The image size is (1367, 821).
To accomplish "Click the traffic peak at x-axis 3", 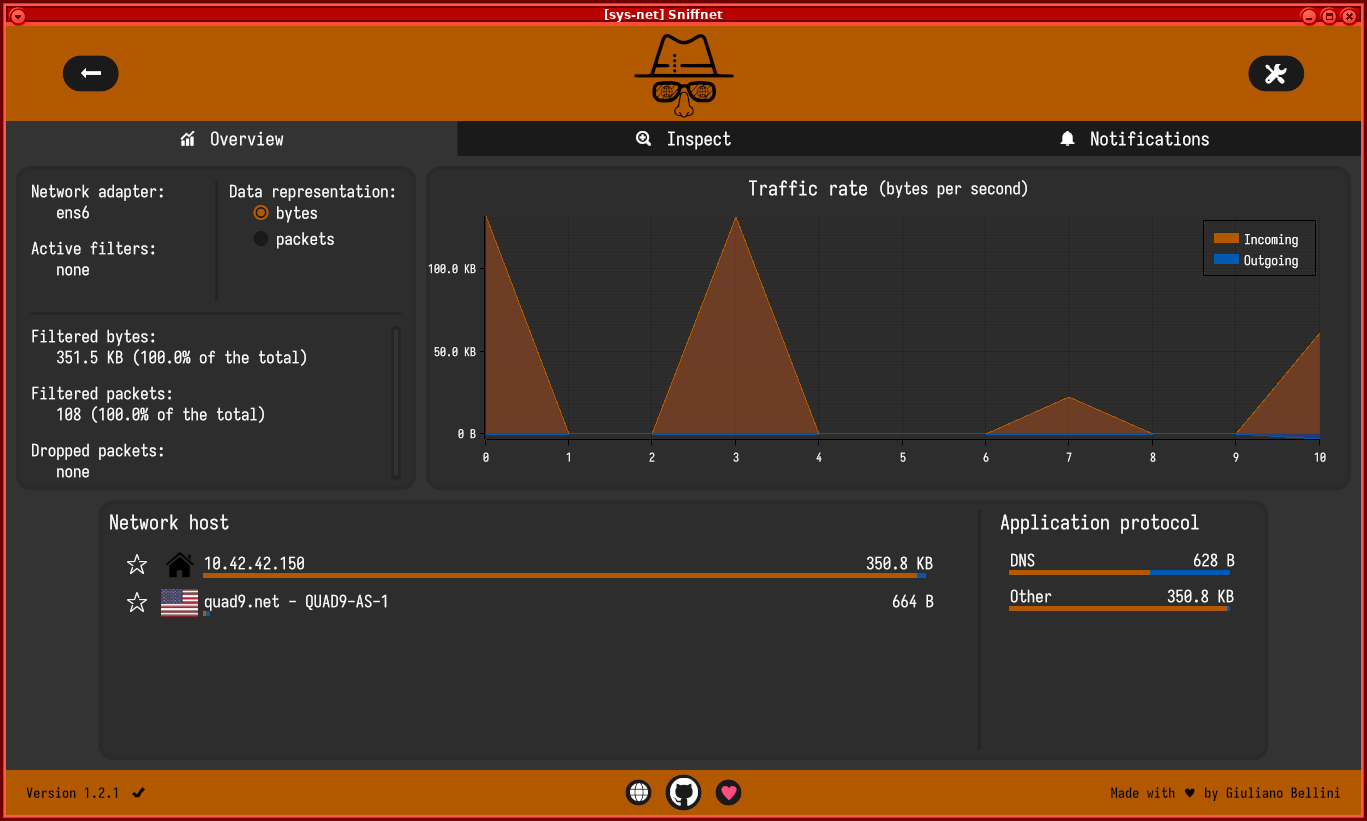I will pos(736,218).
